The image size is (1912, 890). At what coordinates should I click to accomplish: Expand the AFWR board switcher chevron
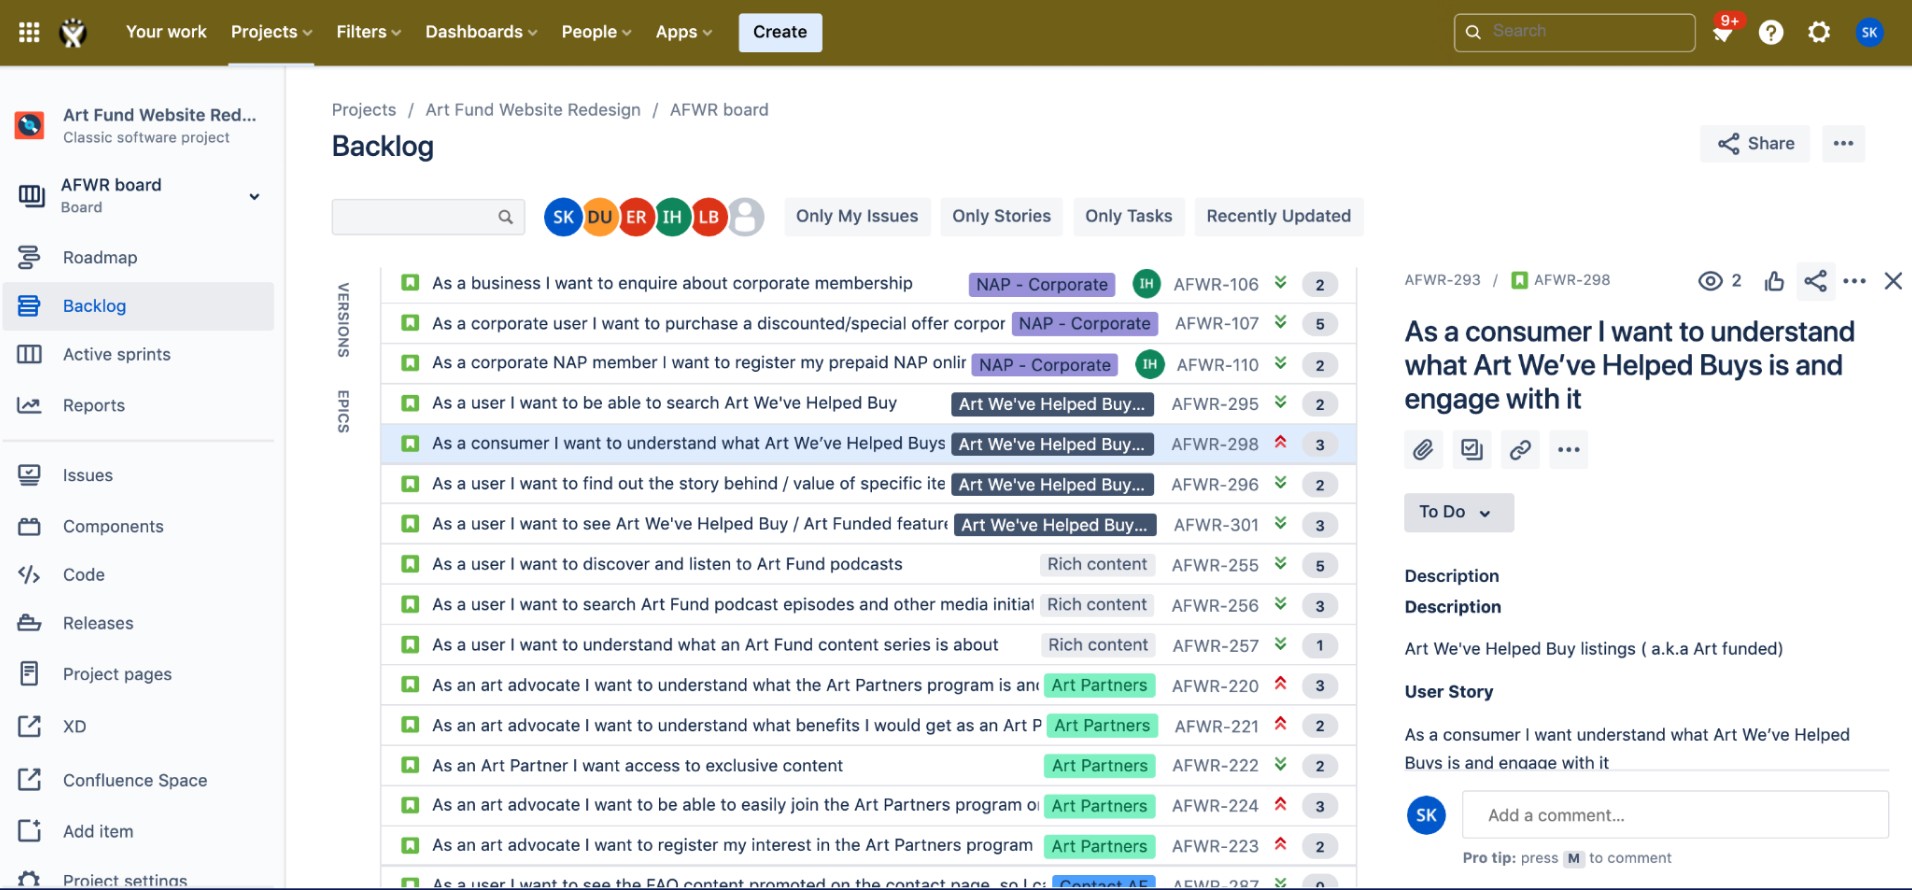tap(254, 196)
